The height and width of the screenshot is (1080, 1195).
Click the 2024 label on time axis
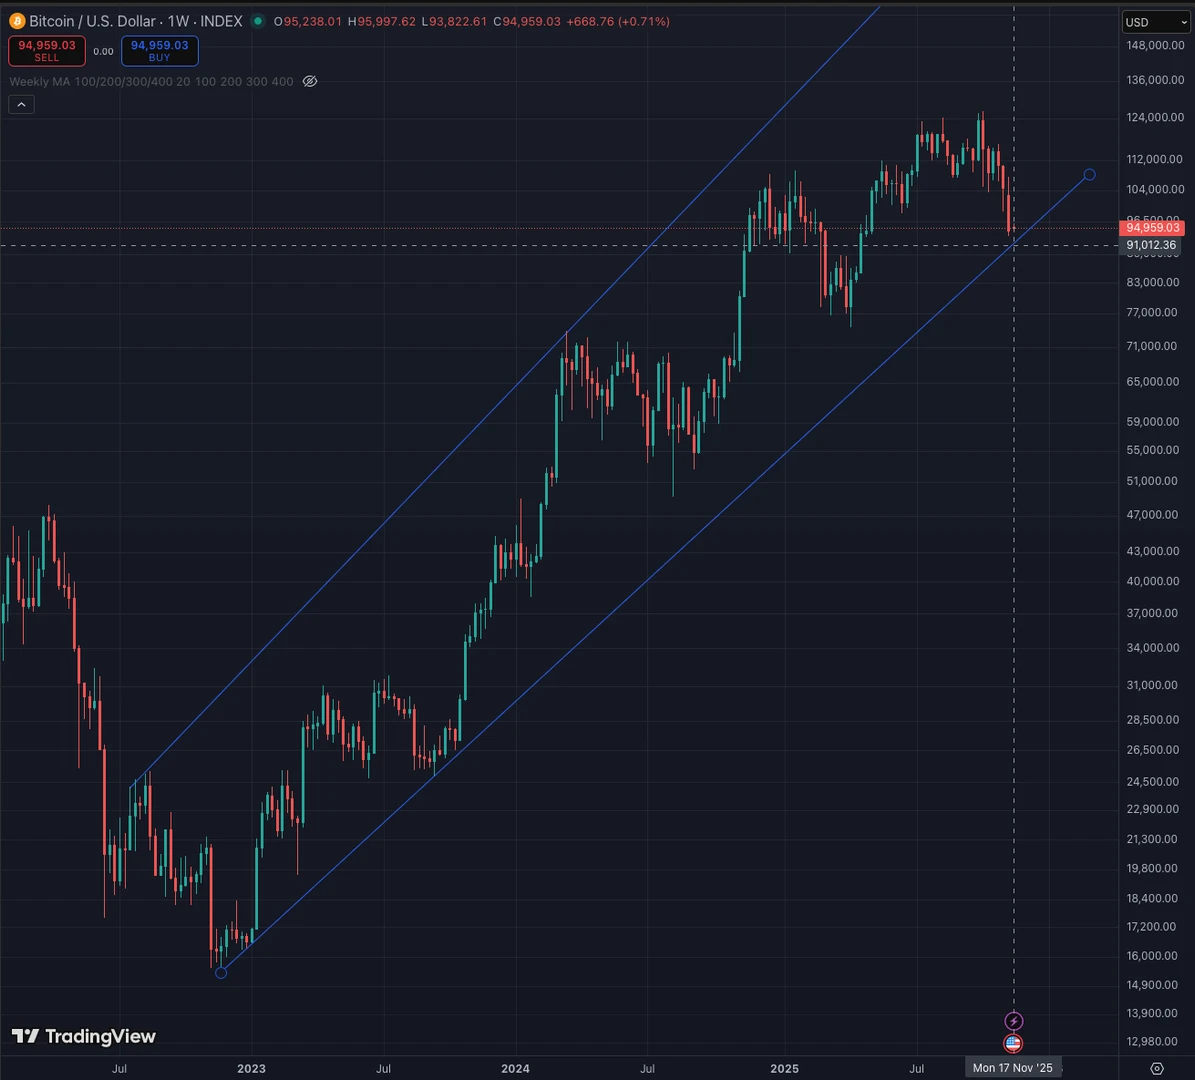click(x=515, y=1067)
